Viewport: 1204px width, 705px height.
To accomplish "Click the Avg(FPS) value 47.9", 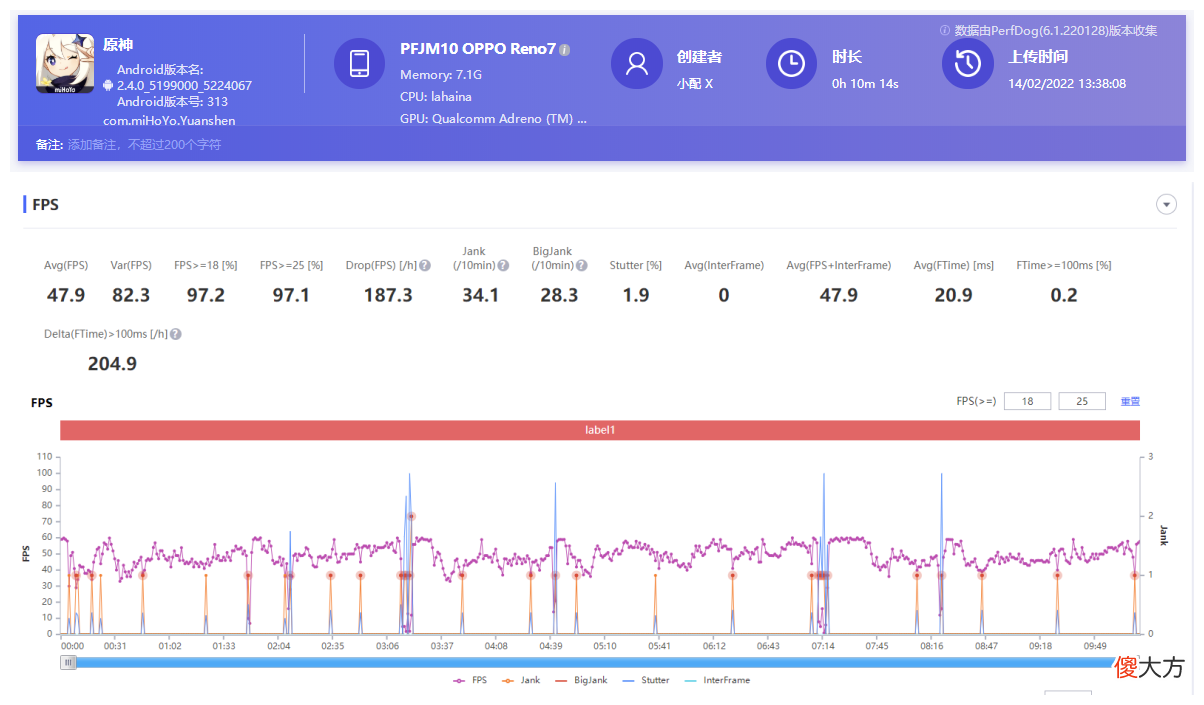I will pyautogui.click(x=66, y=295).
